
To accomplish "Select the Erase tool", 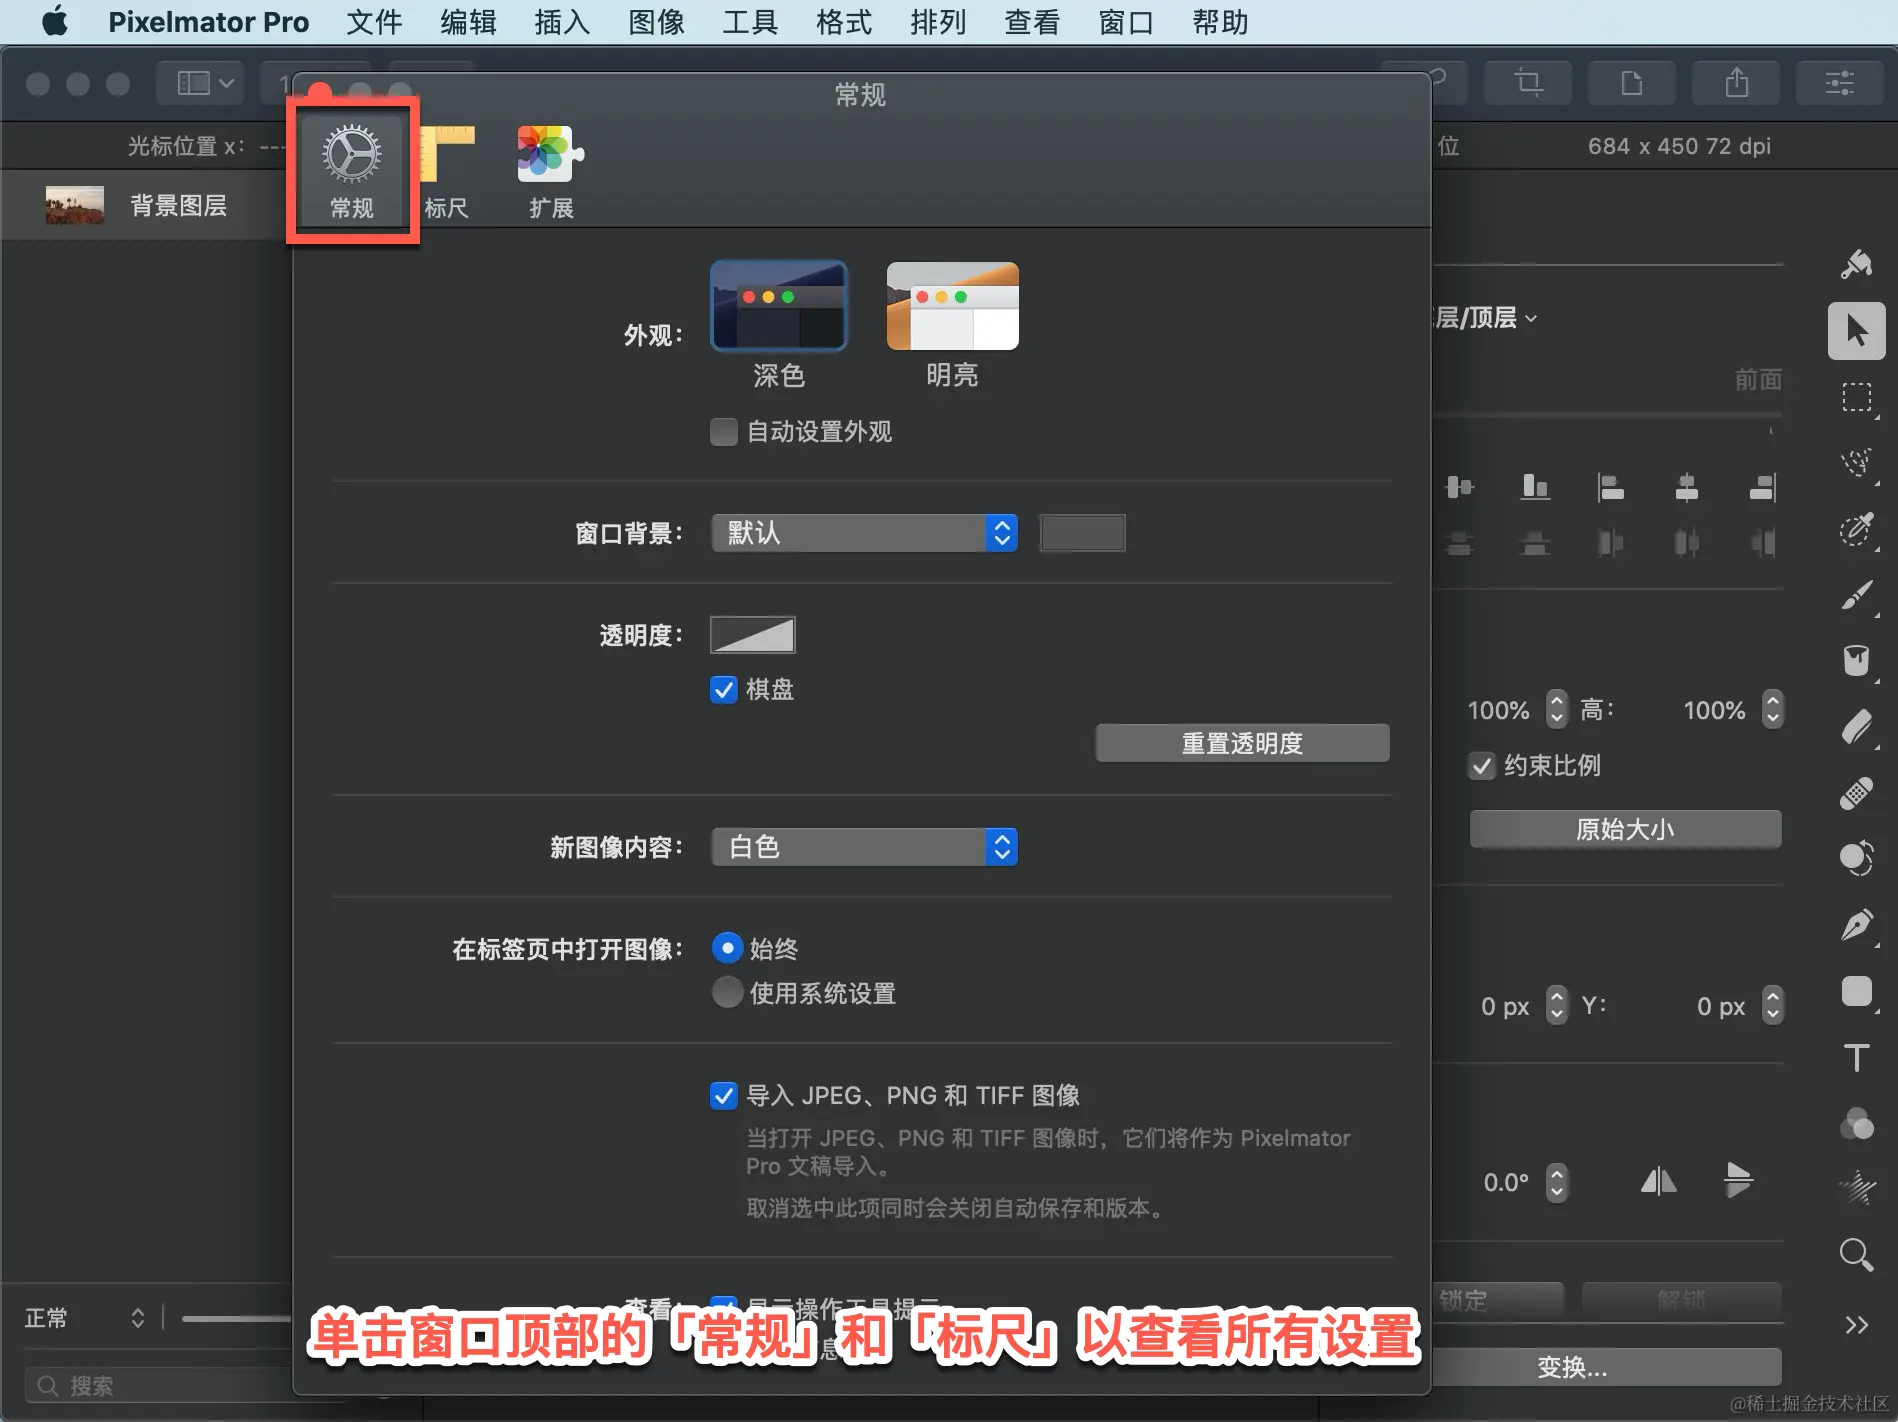I will click(x=1857, y=727).
